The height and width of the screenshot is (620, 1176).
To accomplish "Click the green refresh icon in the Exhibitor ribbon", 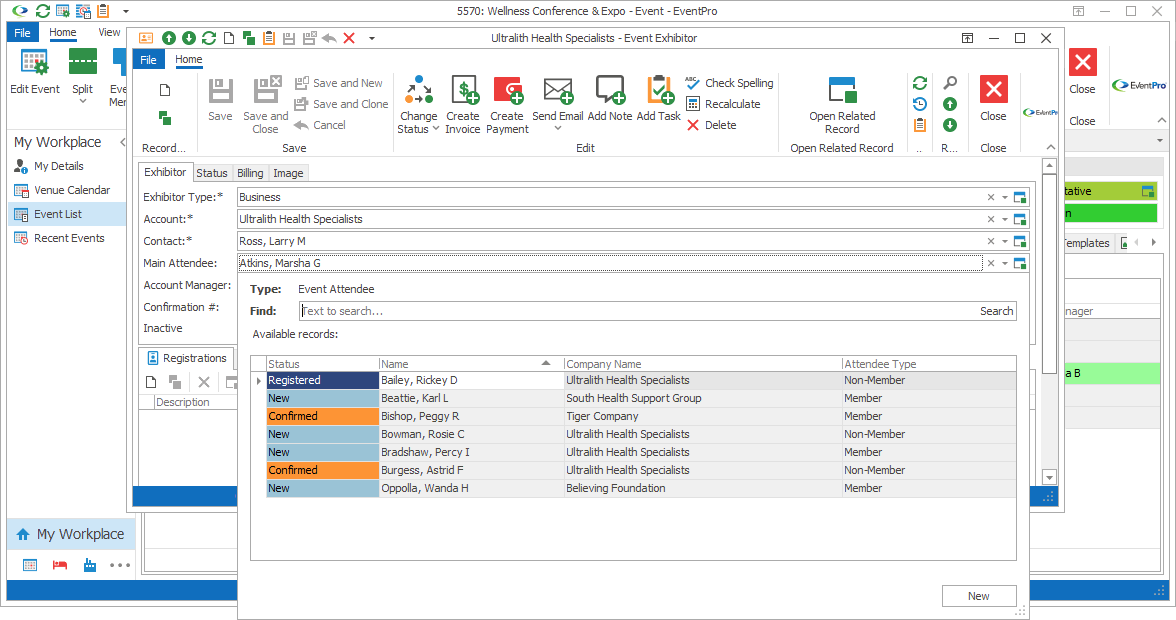I will [x=920, y=83].
